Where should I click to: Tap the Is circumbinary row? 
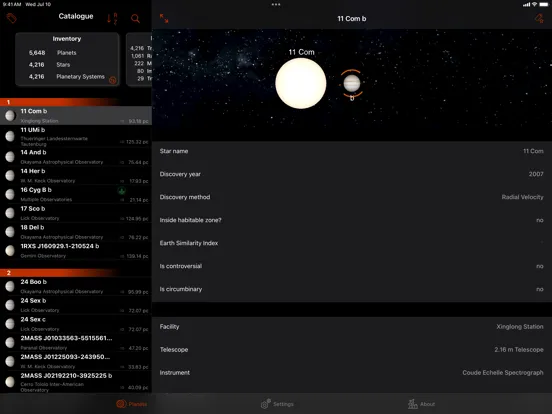352,289
